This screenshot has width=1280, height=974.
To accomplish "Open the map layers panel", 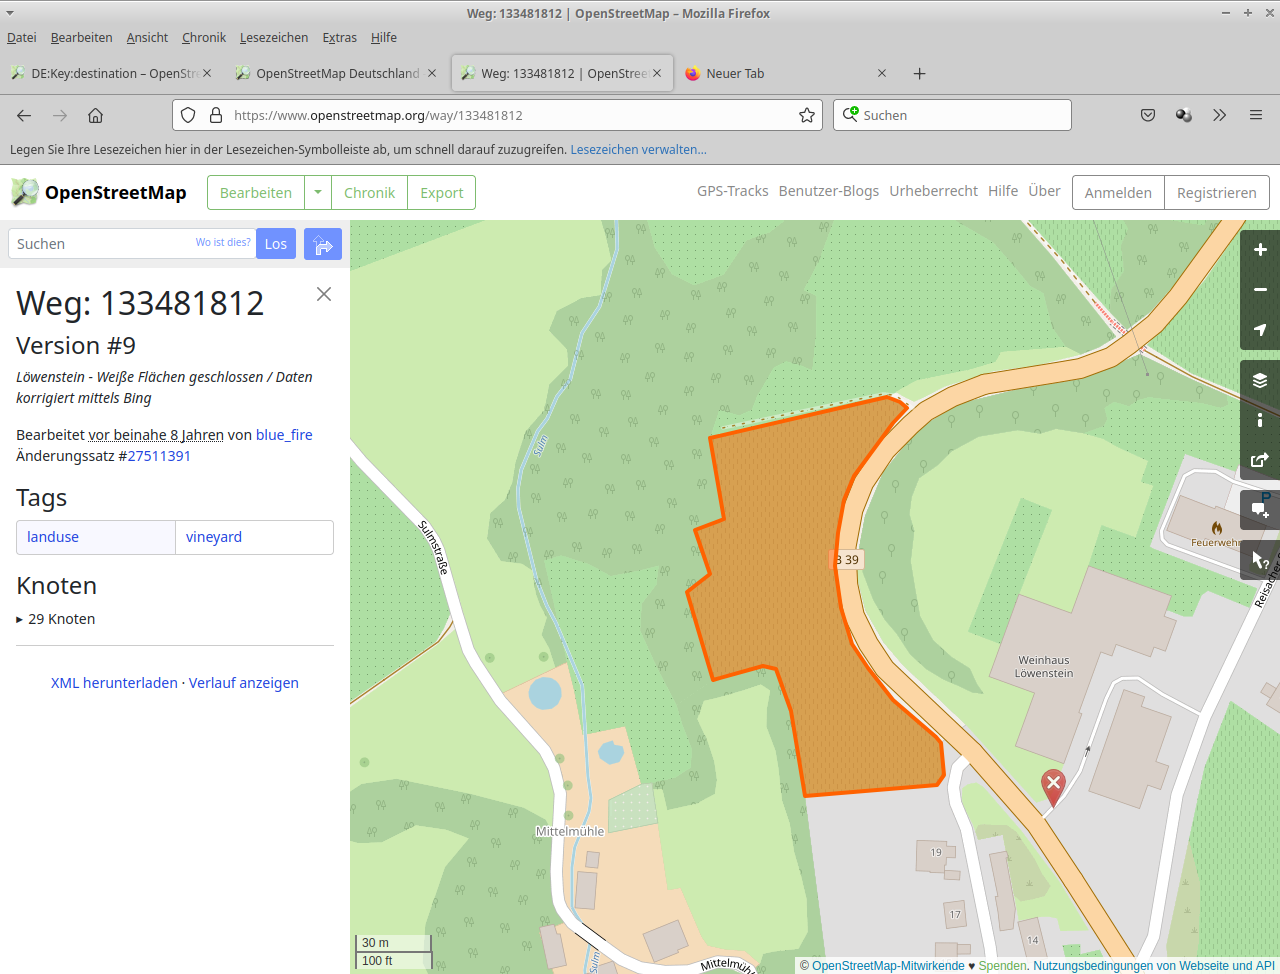I will (1260, 380).
